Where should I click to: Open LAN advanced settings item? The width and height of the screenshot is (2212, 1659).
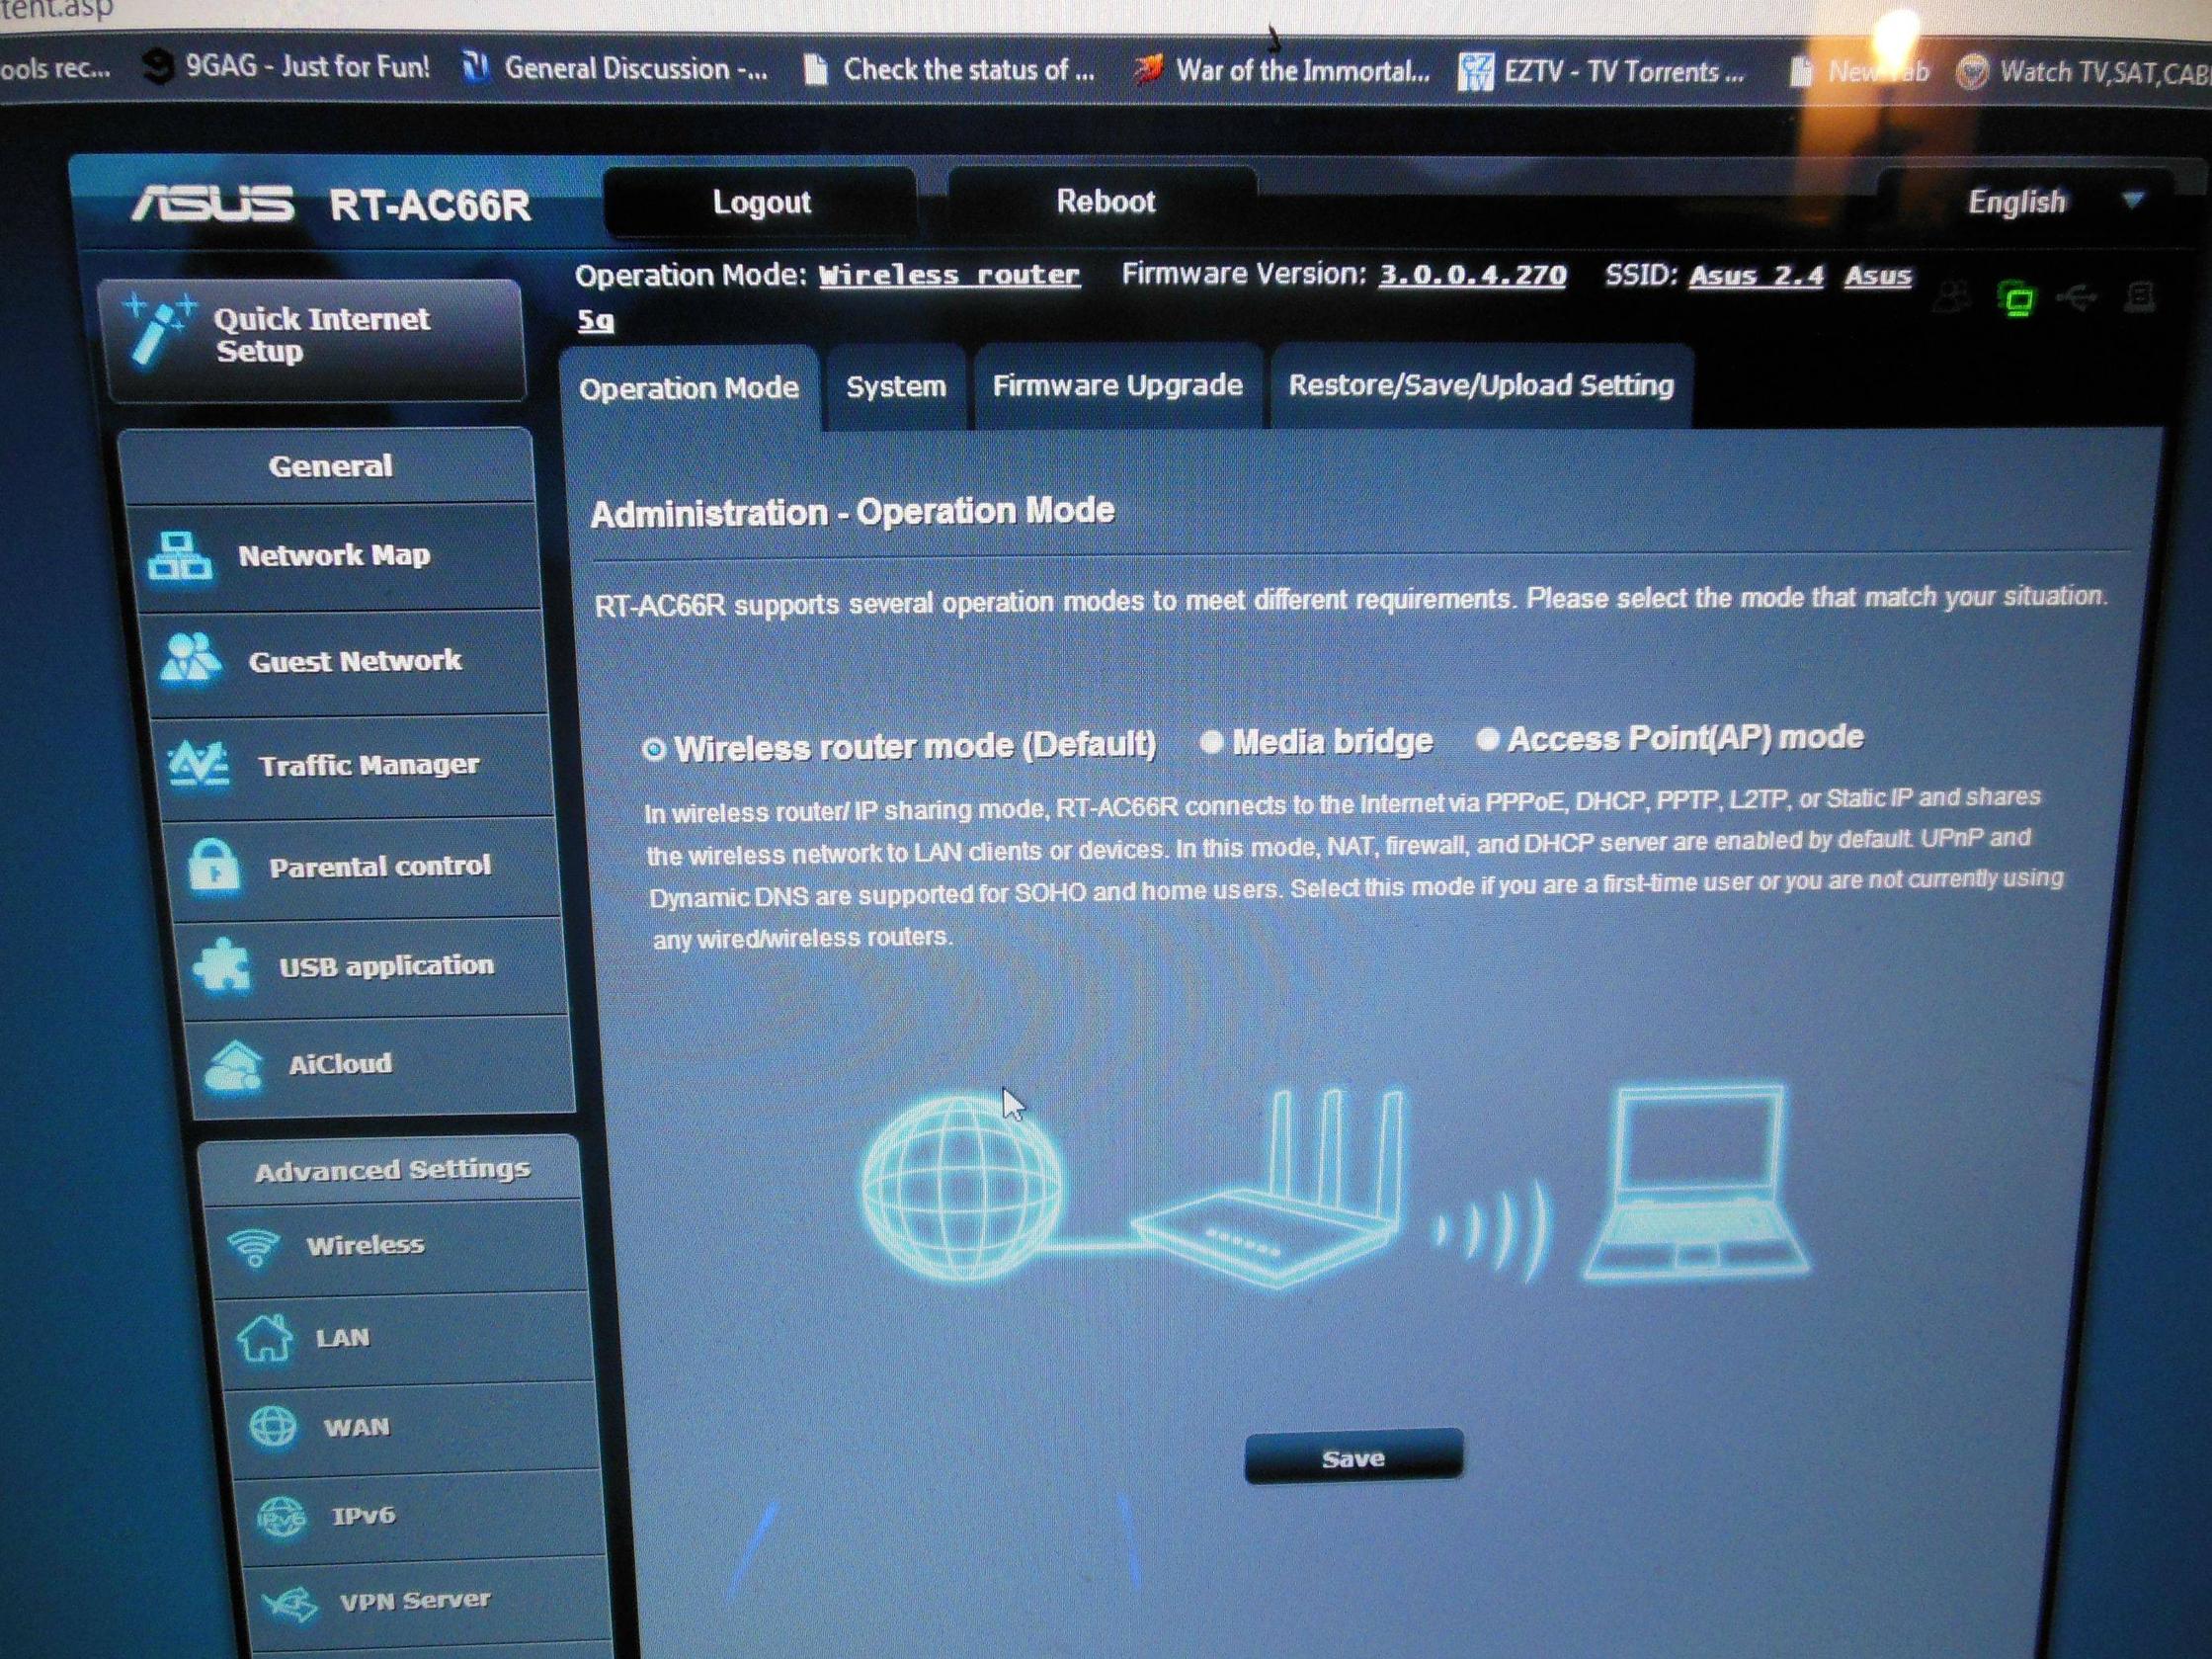point(407,1337)
